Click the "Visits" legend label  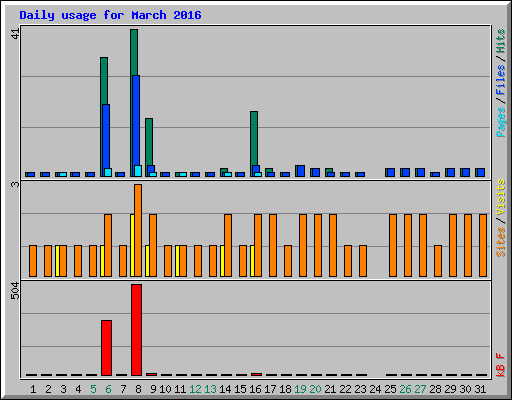tap(501, 197)
